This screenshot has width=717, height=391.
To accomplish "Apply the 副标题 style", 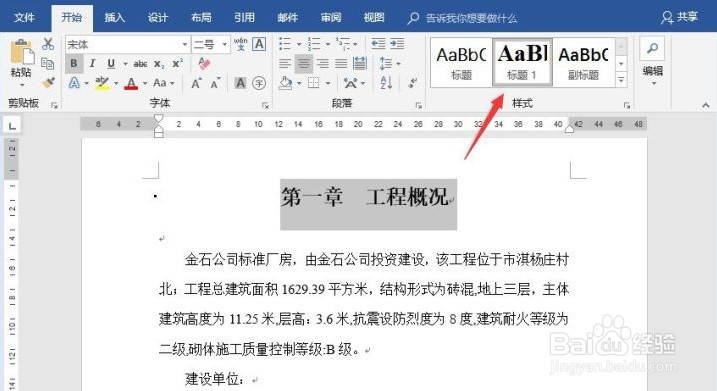I will coord(583,63).
